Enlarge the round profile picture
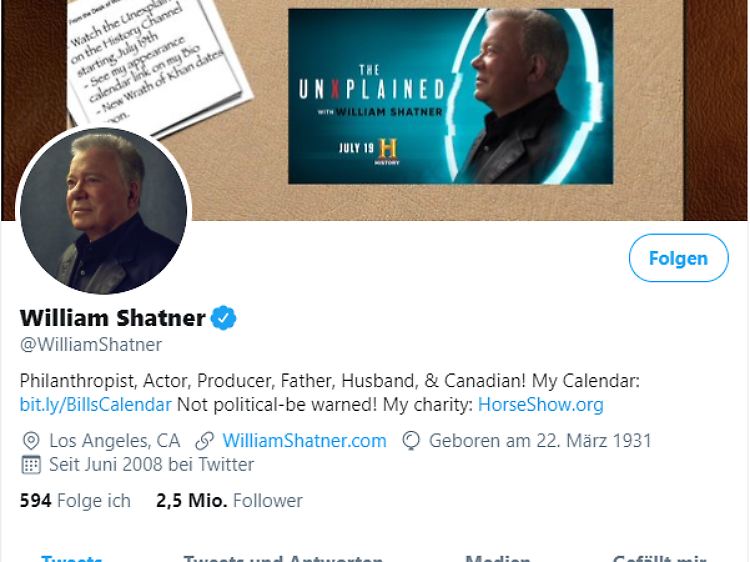 point(103,211)
